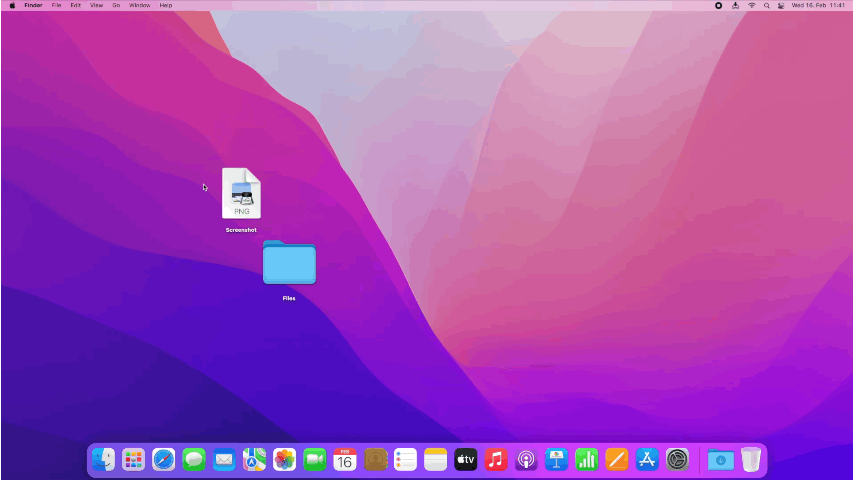Open the Edit menu

(x=76, y=5)
